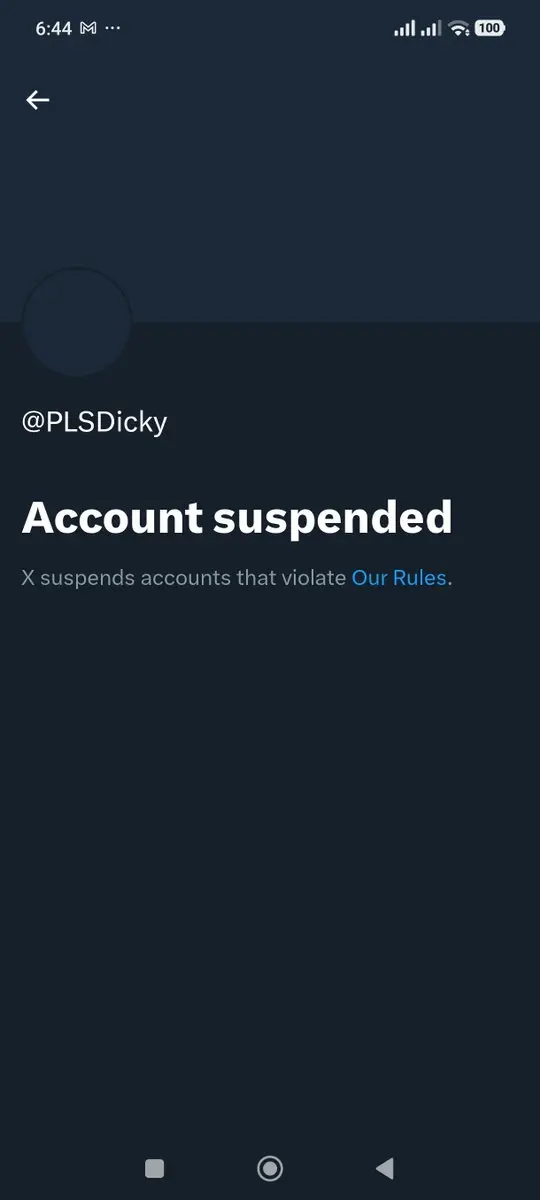The width and height of the screenshot is (540, 1200).
Task: Click the first cellular signal bars icon
Action: [404, 29]
